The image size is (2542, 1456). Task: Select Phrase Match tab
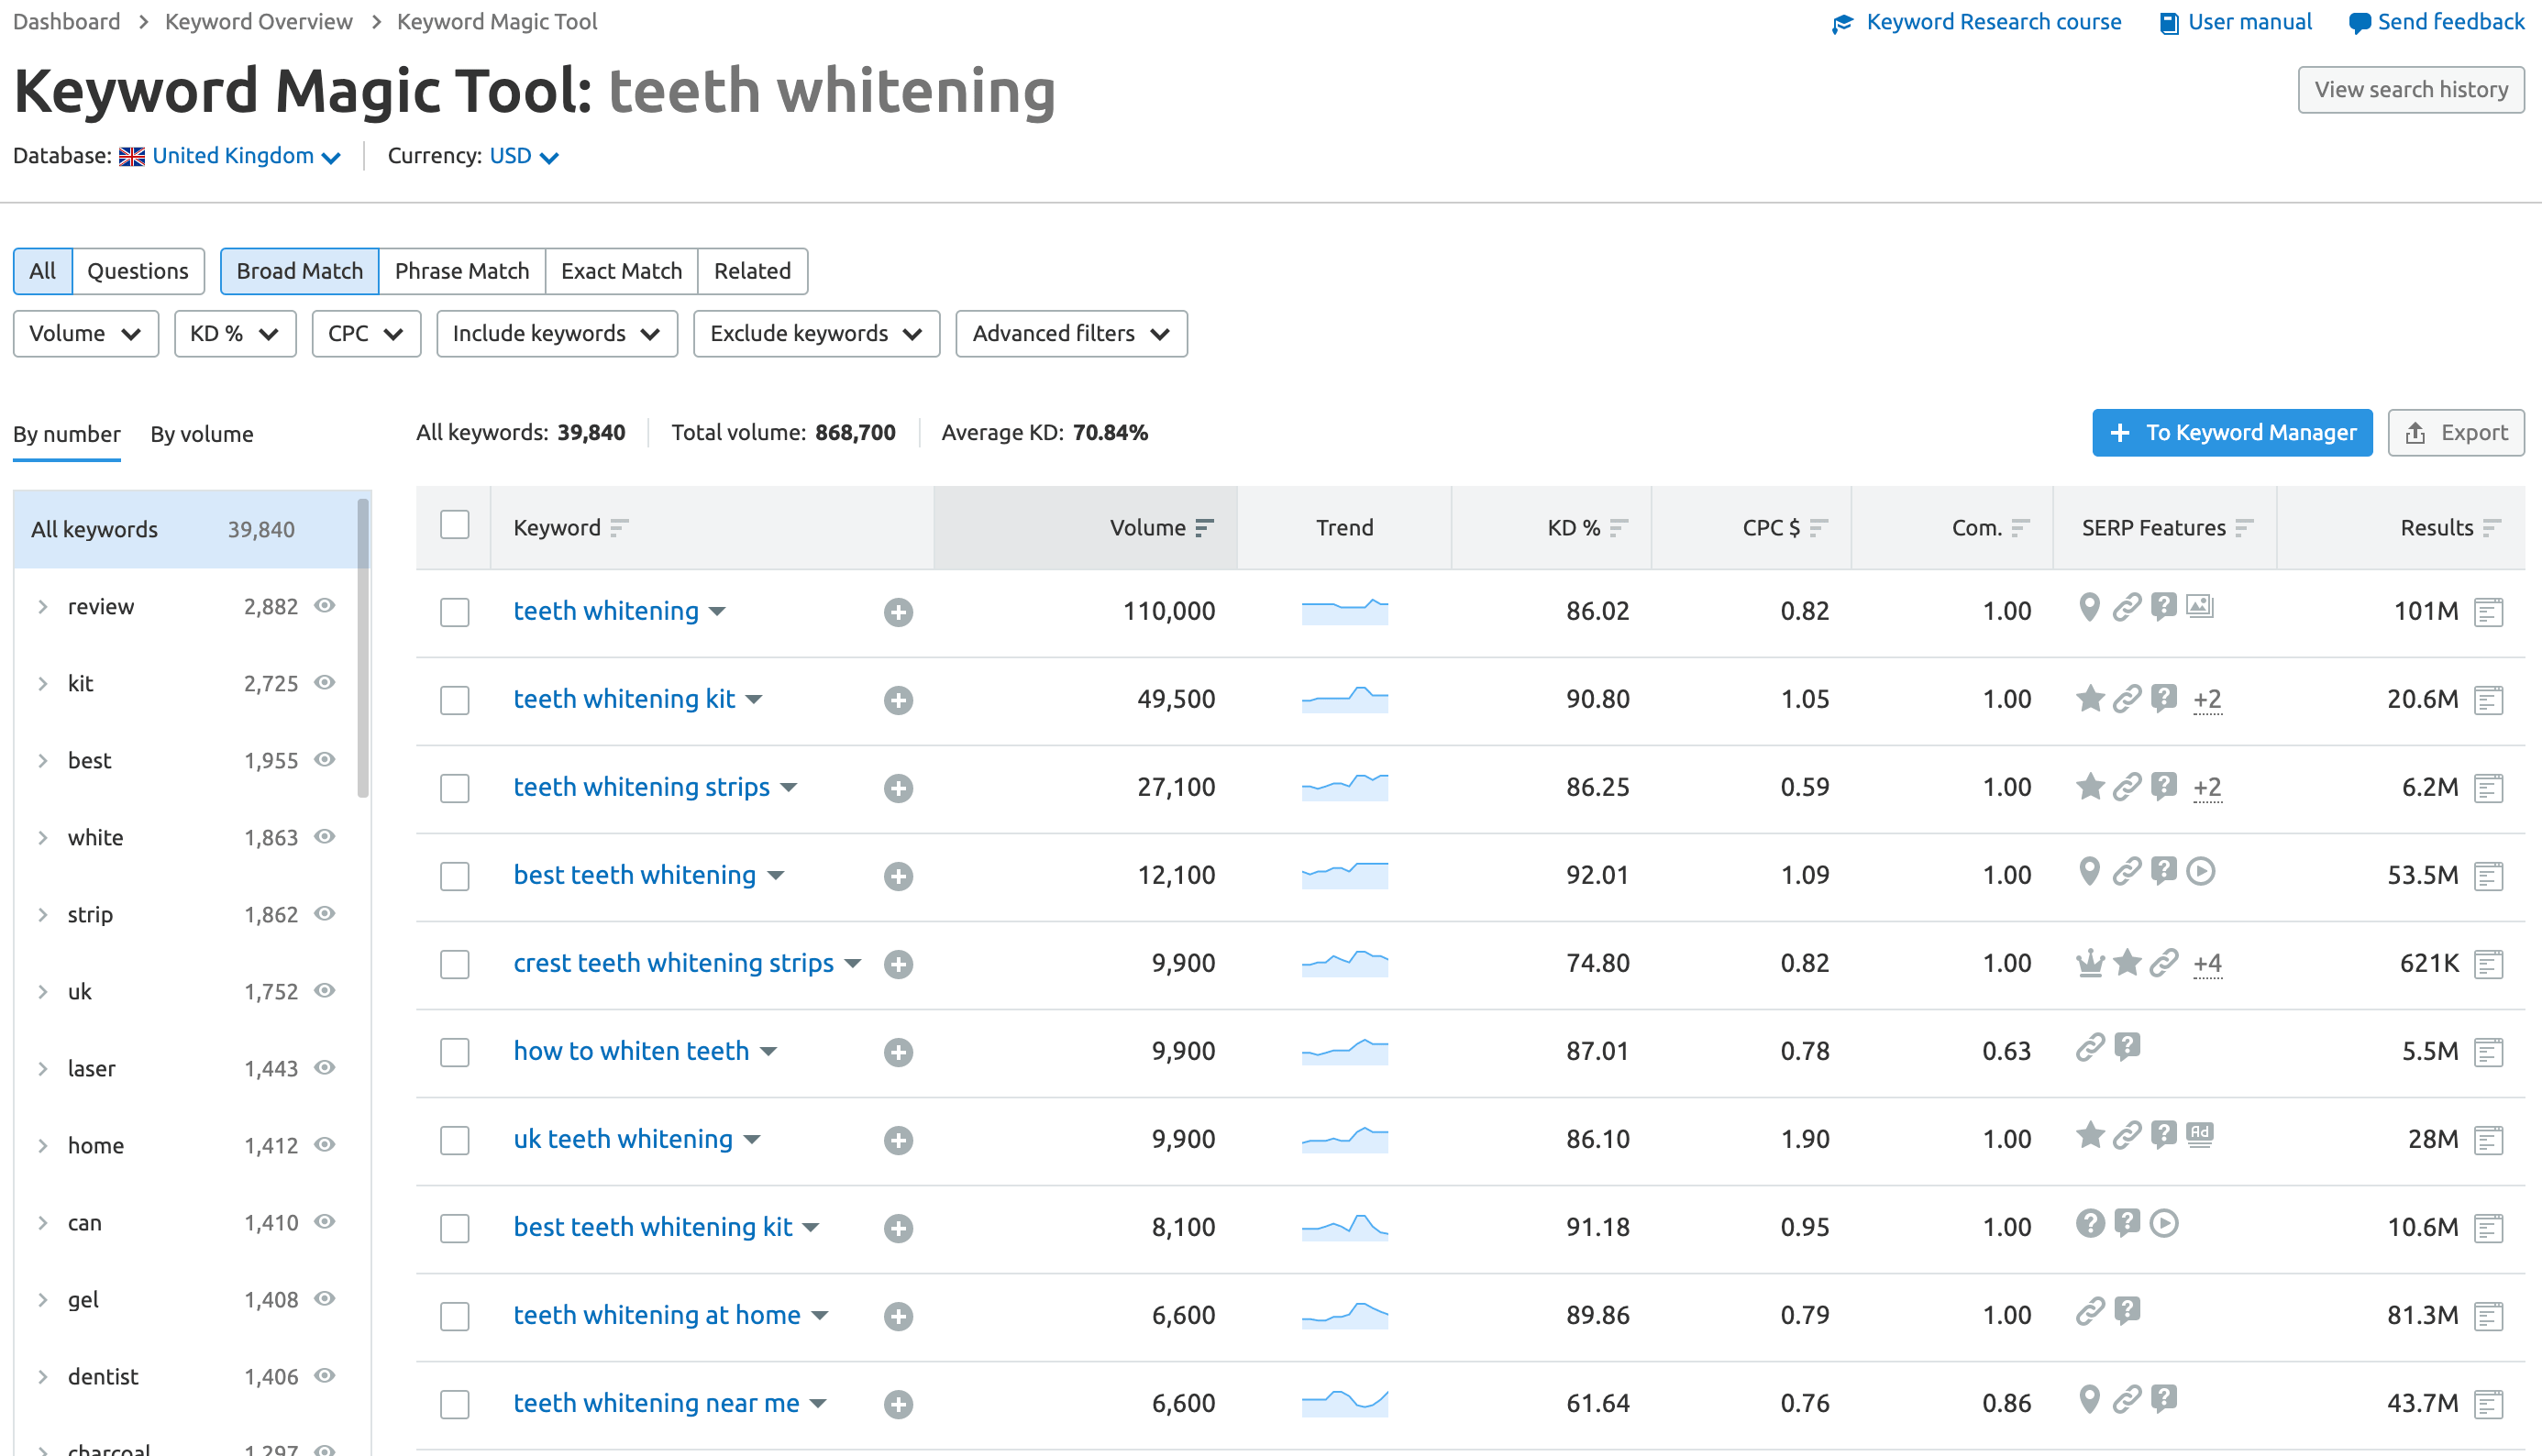(462, 271)
